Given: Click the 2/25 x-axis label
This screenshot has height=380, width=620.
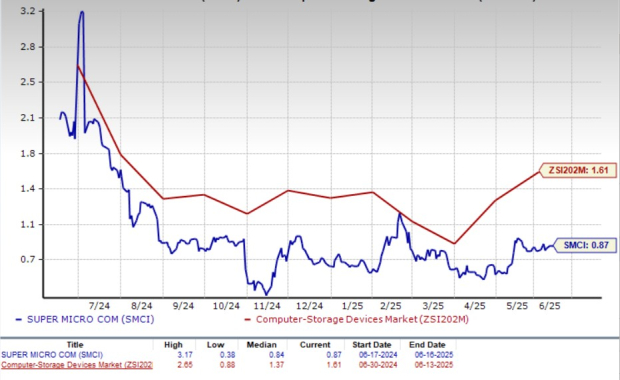Looking at the screenshot, I should click(391, 306).
